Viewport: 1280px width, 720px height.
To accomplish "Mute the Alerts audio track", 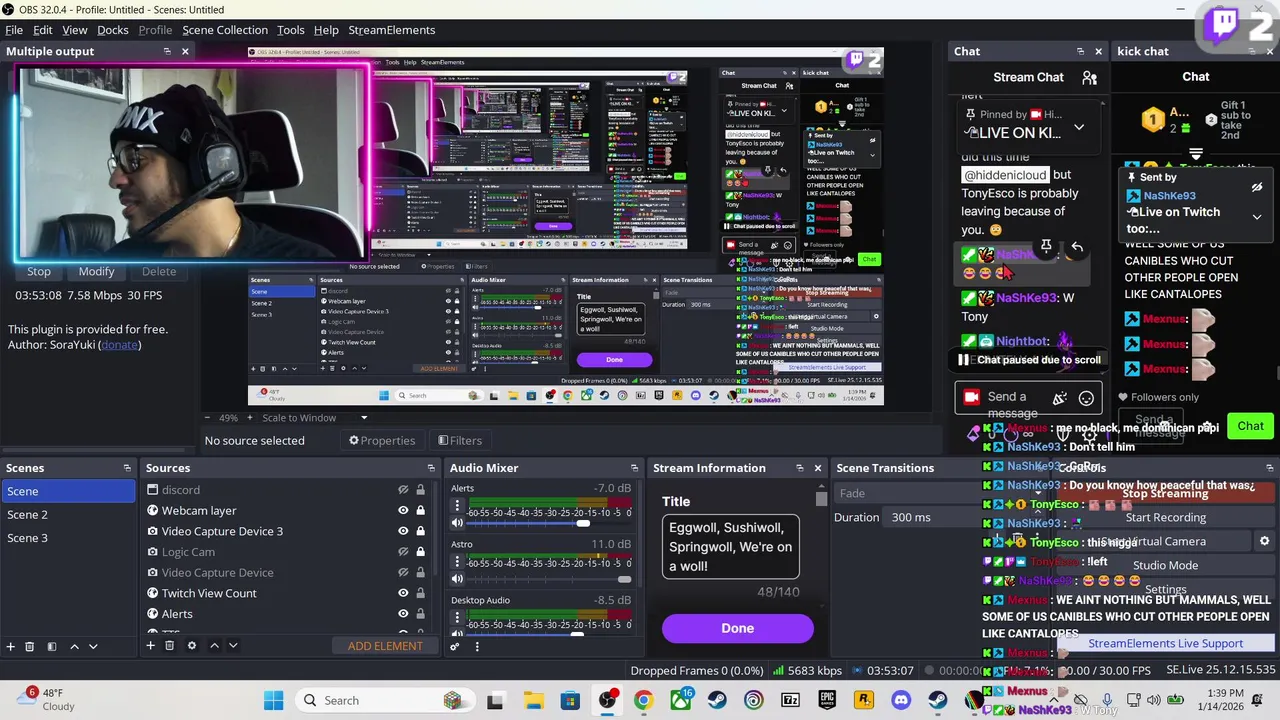I will click(457, 523).
